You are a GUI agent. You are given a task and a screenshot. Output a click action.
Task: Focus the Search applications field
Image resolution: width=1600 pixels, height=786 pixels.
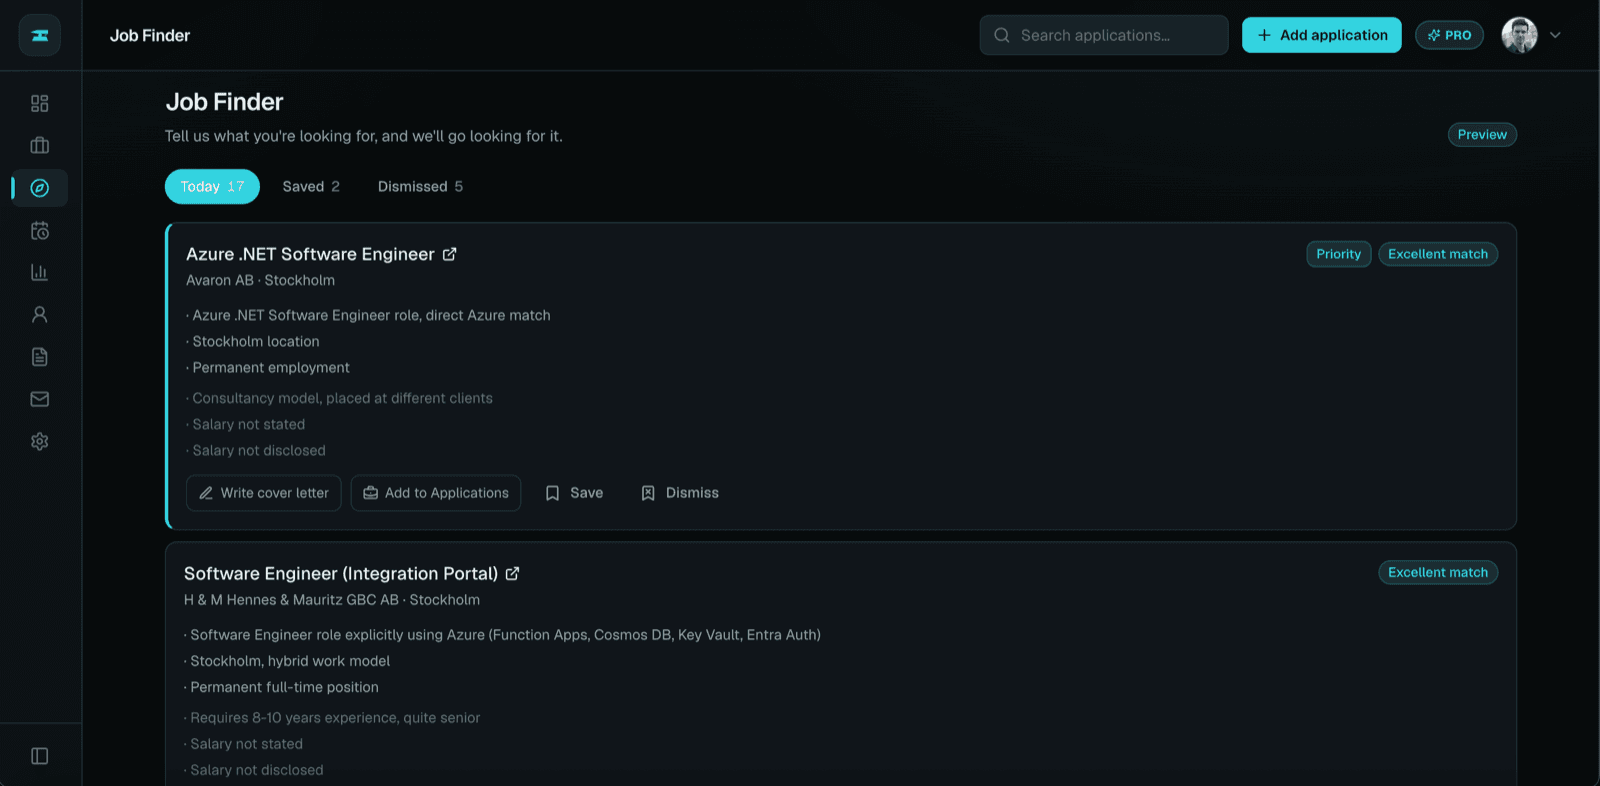point(1104,35)
